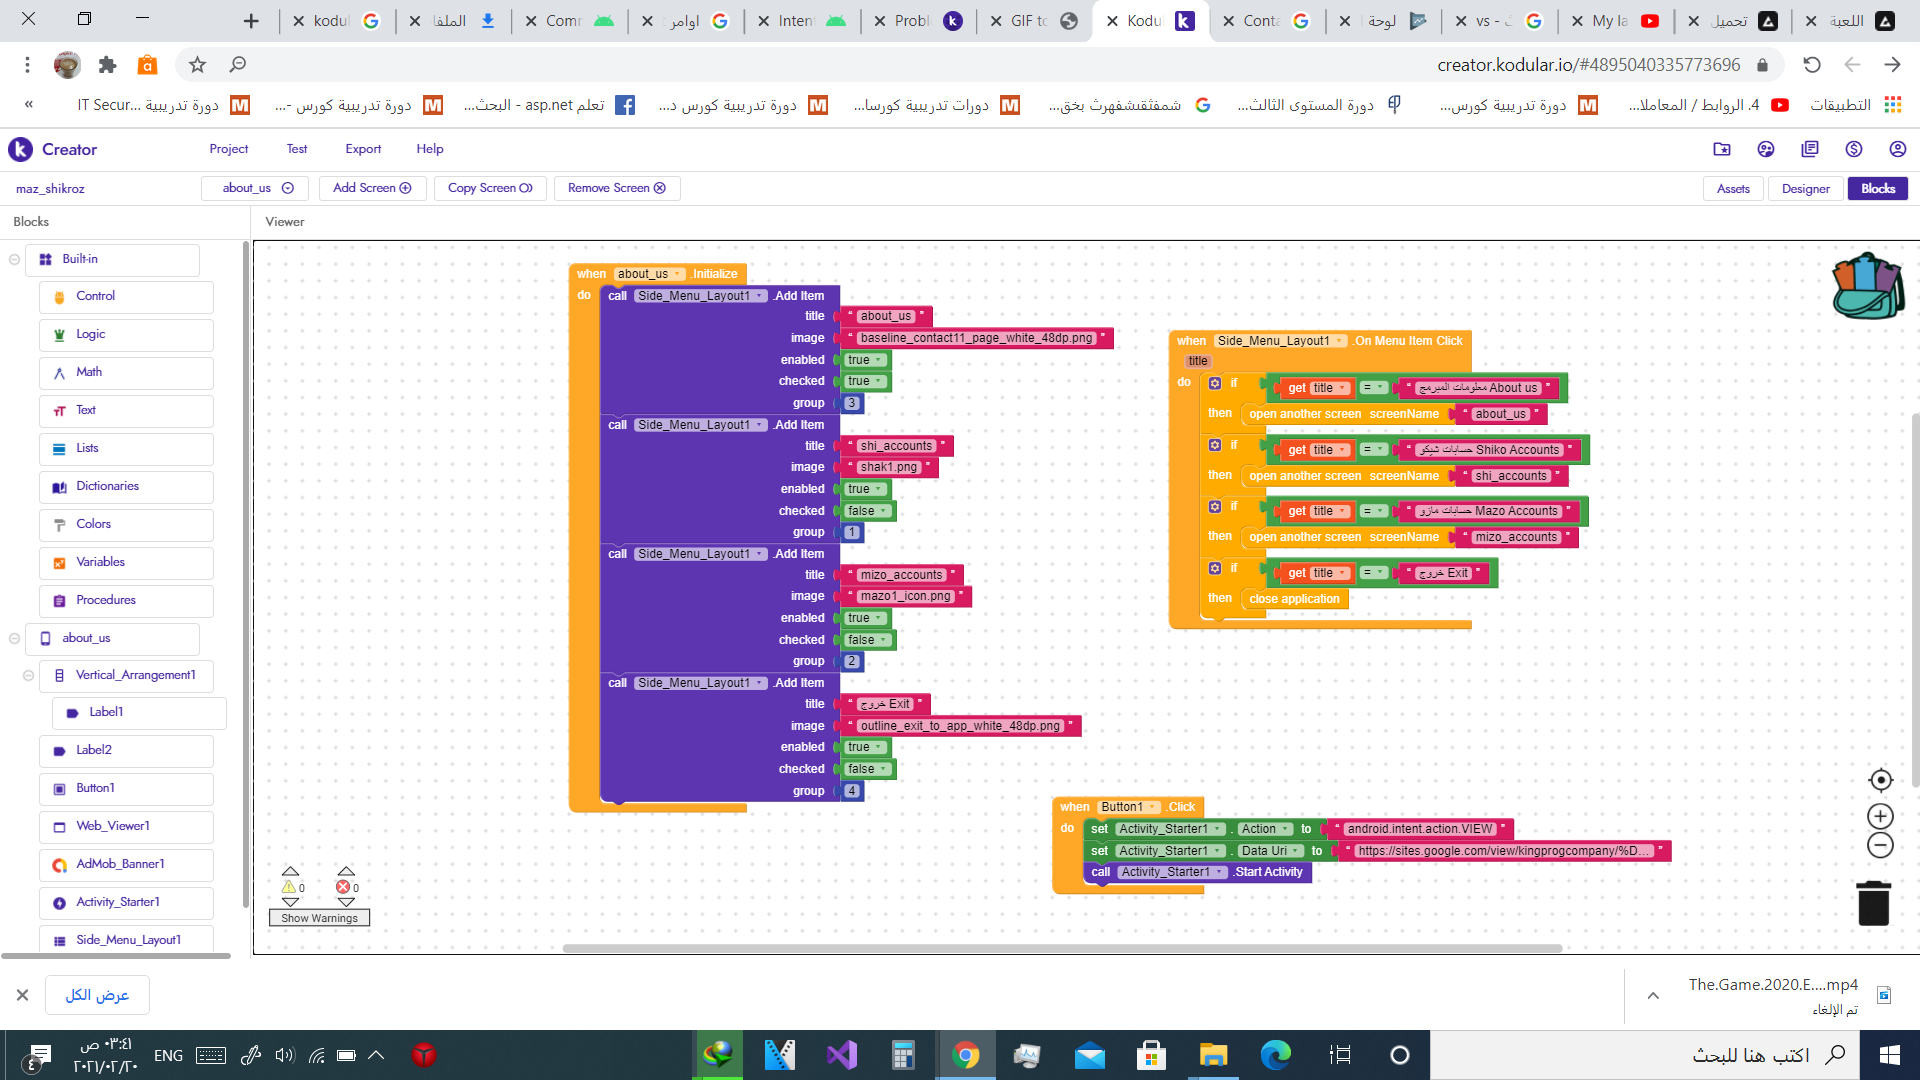
Task: Open the account profile icon
Action: 1897,149
